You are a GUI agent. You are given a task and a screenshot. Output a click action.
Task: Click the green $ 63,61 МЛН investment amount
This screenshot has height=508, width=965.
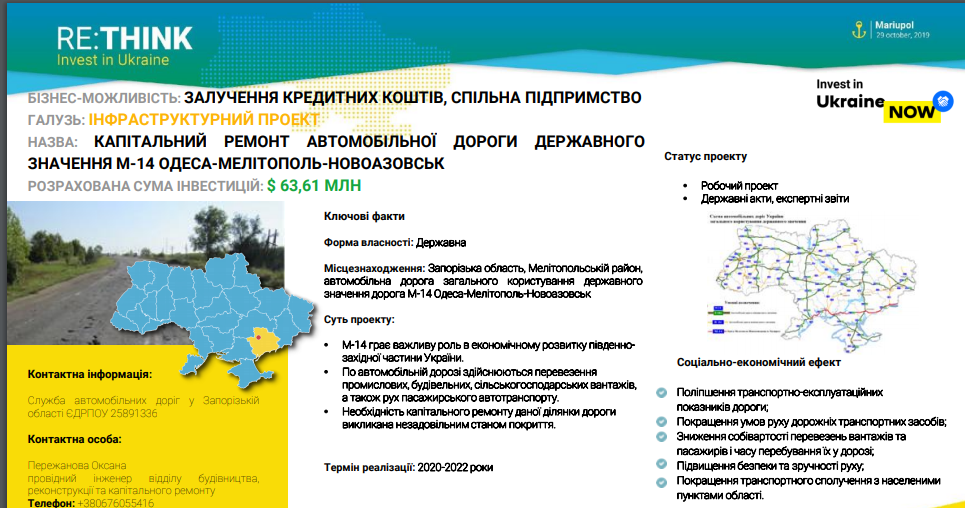click(x=314, y=186)
